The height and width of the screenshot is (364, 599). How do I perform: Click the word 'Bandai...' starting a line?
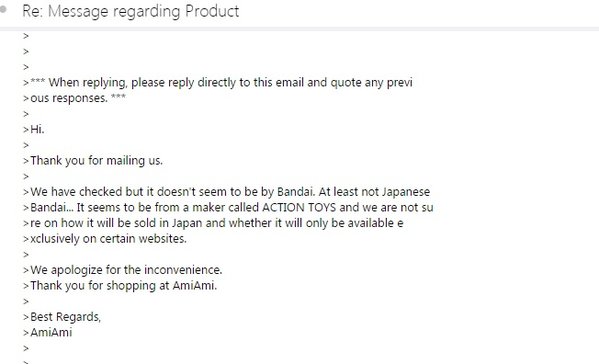pyautogui.click(x=52, y=207)
